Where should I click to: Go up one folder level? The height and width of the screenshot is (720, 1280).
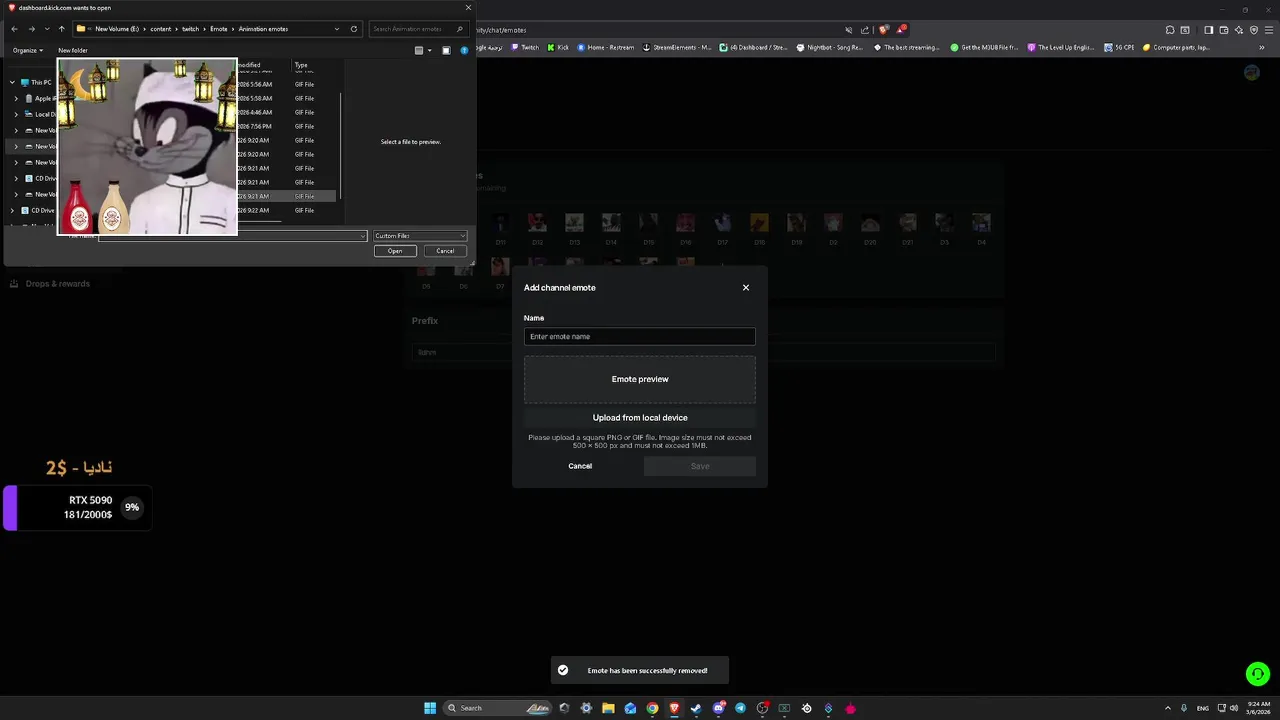(x=61, y=29)
